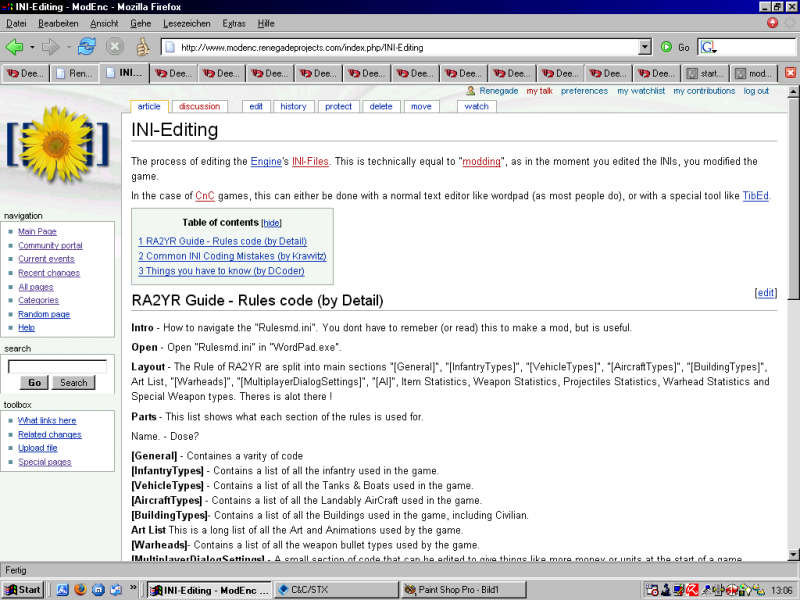Open What links here in toolbox
Screen dimensions: 800x600
point(47,420)
